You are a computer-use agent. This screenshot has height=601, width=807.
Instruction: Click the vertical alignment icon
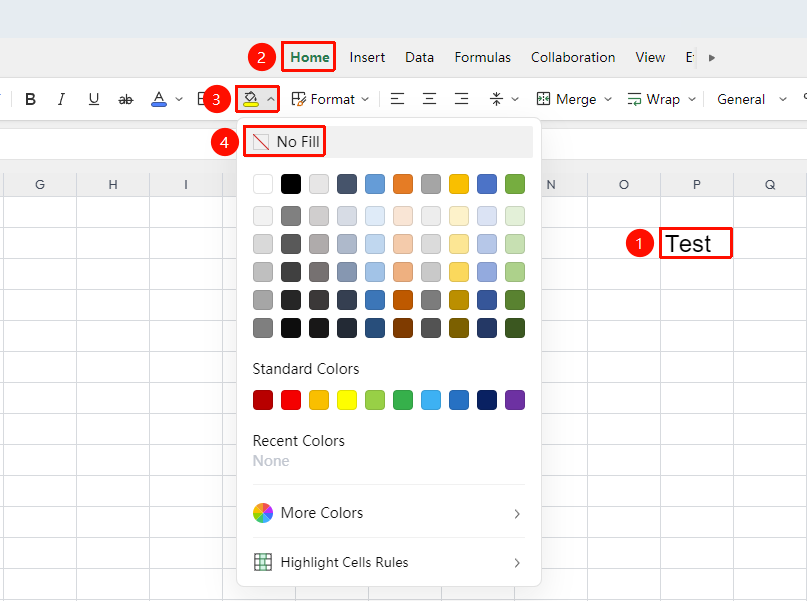496,99
